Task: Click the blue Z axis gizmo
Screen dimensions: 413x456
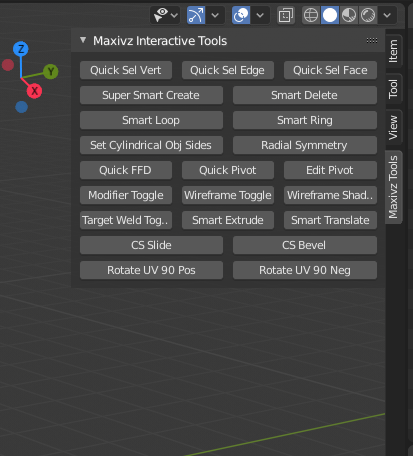Action: [21, 49]
